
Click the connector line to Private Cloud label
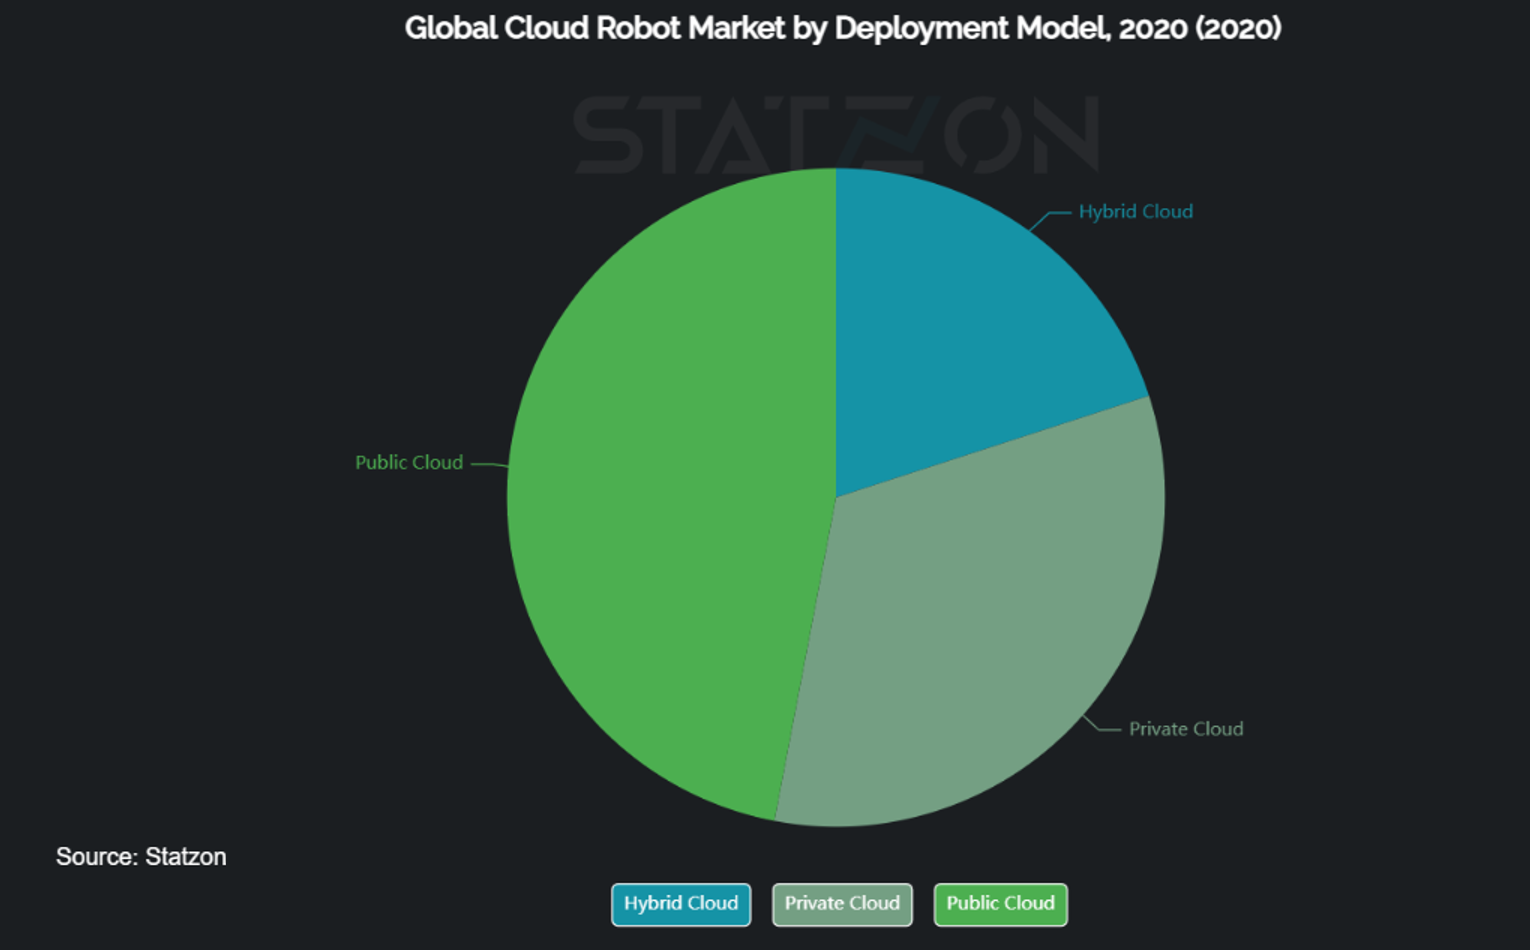[x=1101, y=728]
